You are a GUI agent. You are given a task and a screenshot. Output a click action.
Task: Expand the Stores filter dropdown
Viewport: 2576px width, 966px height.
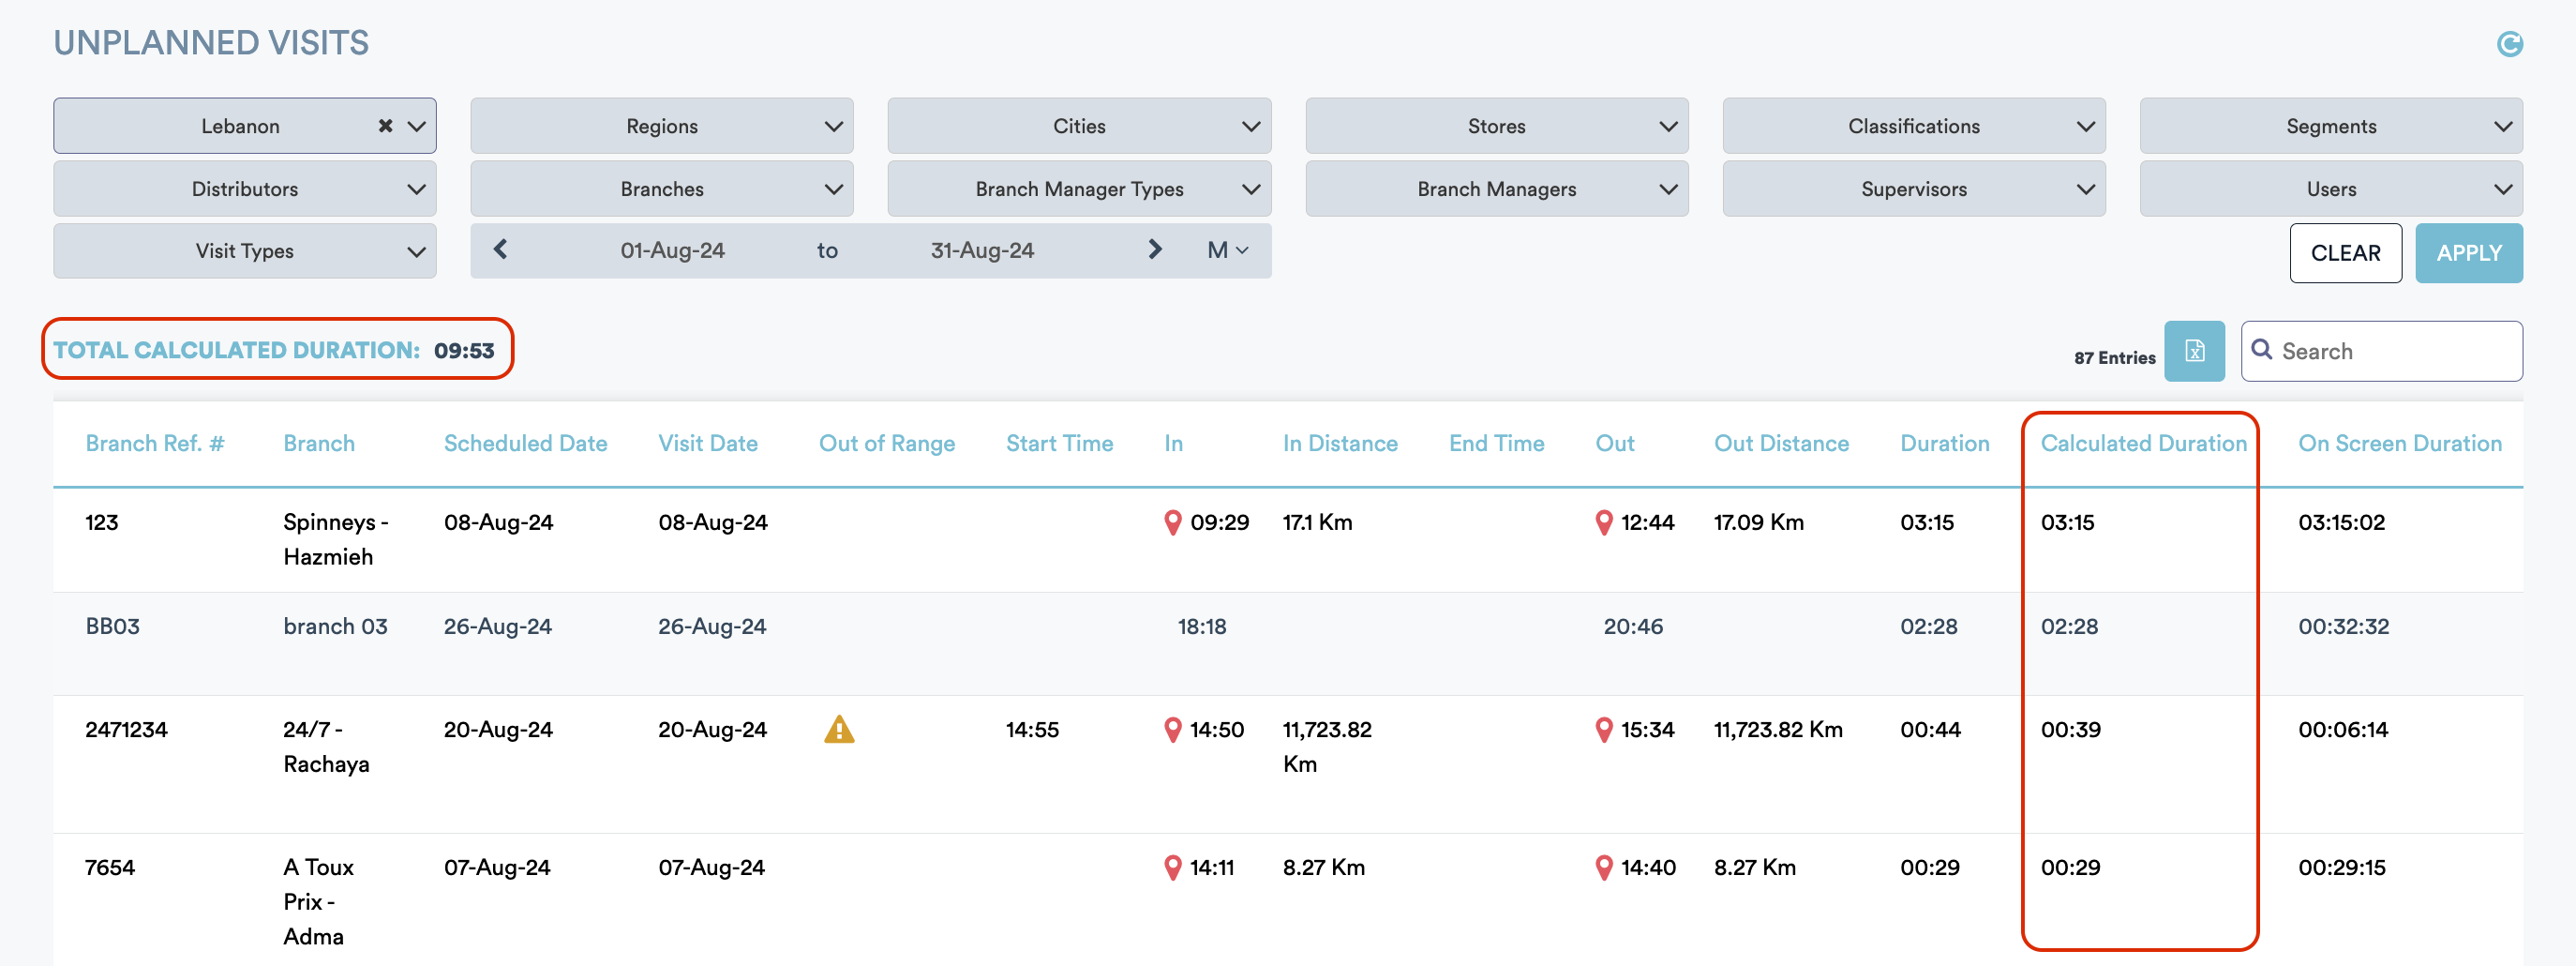pyautogui.click(x=1496, y=126)
